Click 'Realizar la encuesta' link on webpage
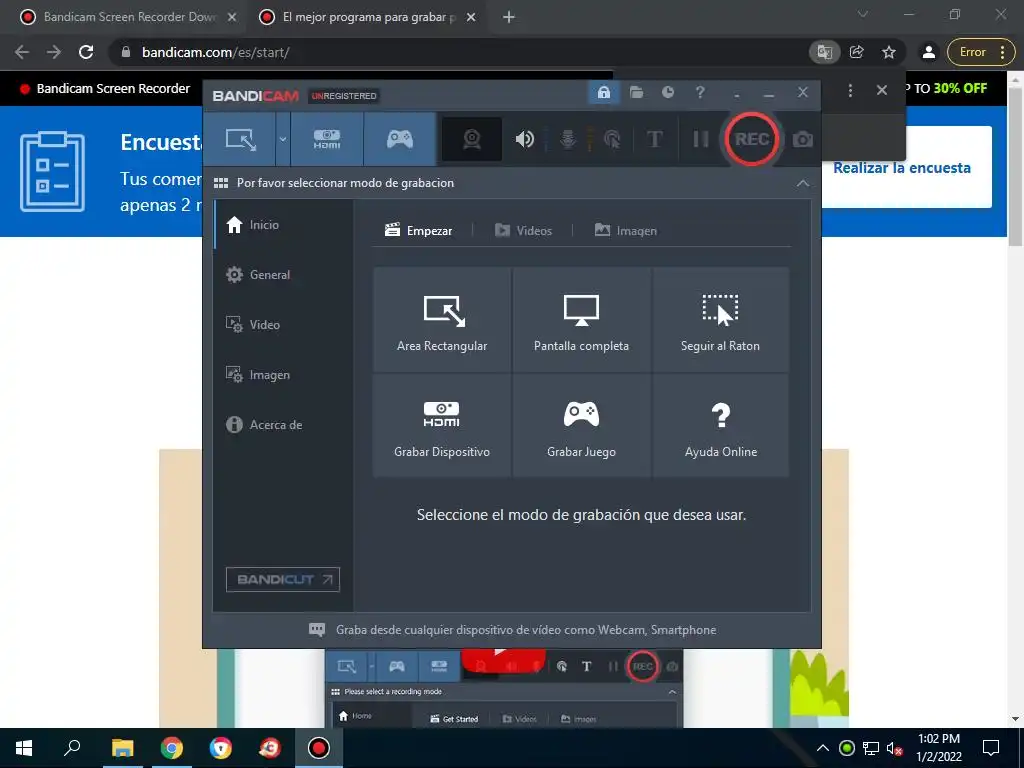Viewport: 1024px width, 768px height. pyautogui.click(x=901, y=168)
